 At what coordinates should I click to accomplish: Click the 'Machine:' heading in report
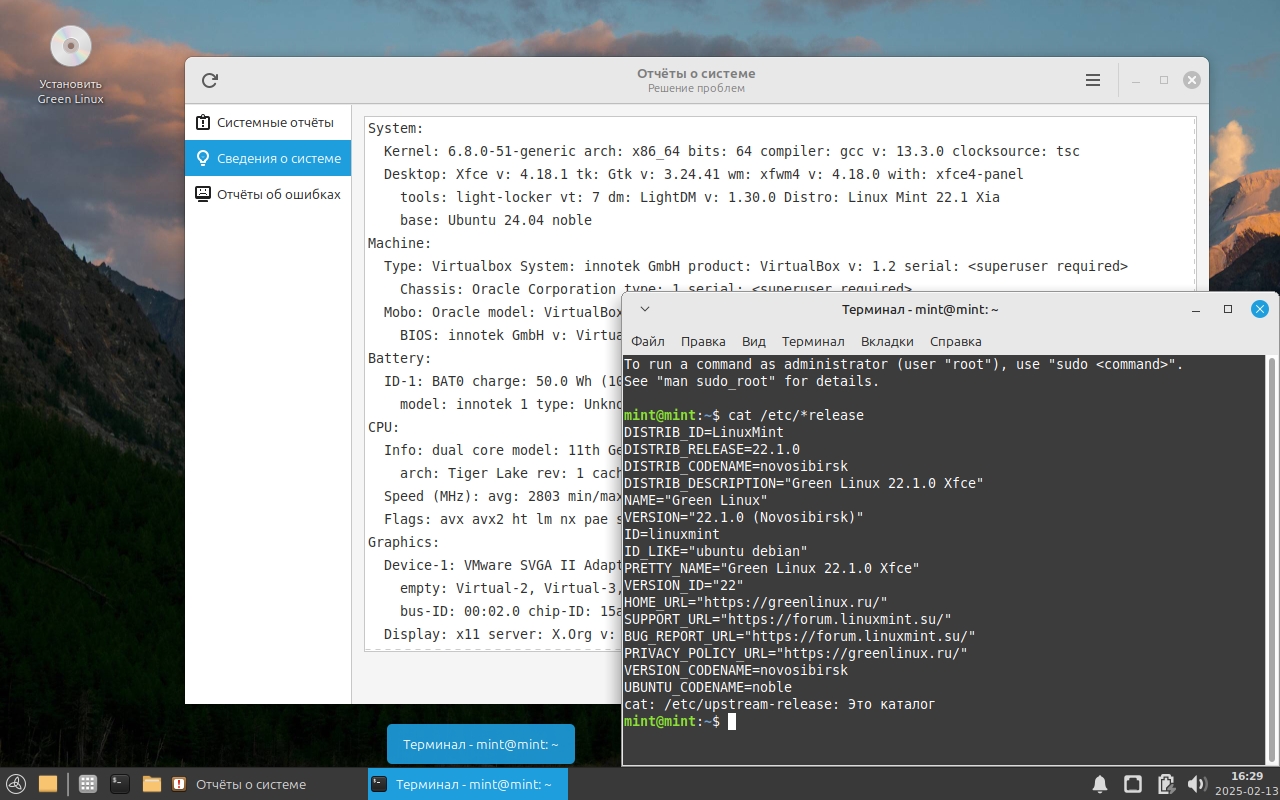click(x=400, y=243)
